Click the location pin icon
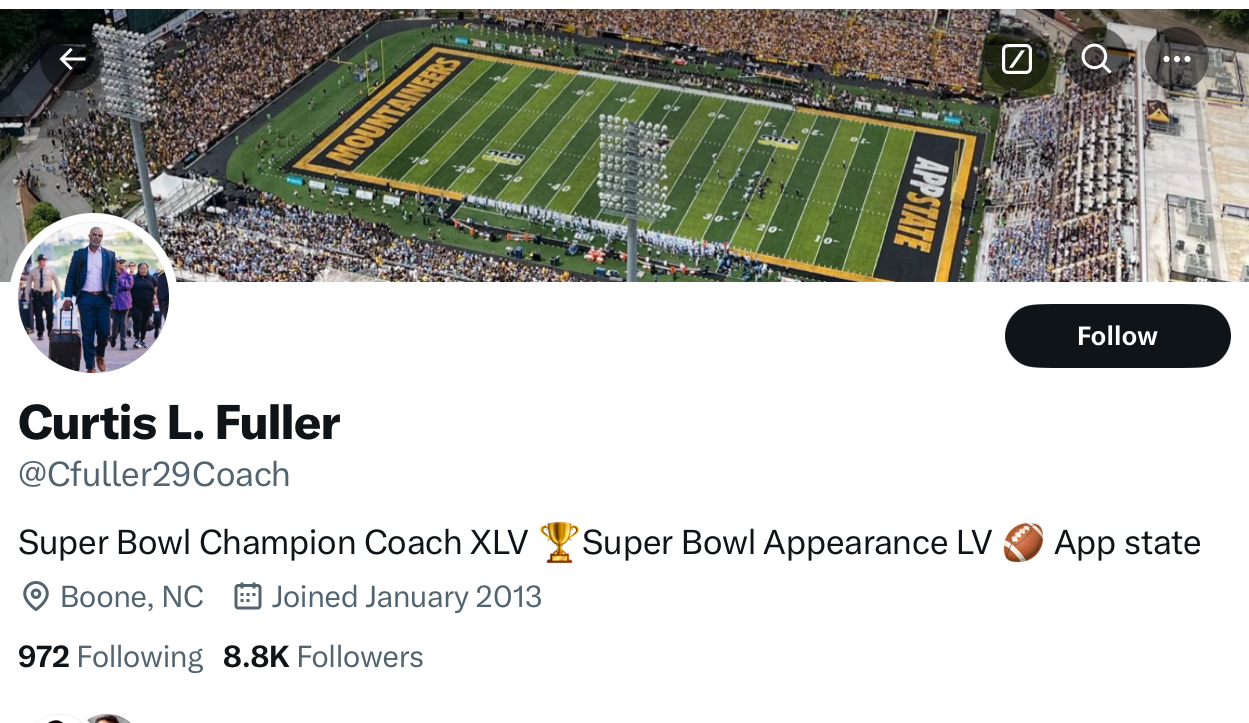The image size is (1249, 723). pos(35,597)
